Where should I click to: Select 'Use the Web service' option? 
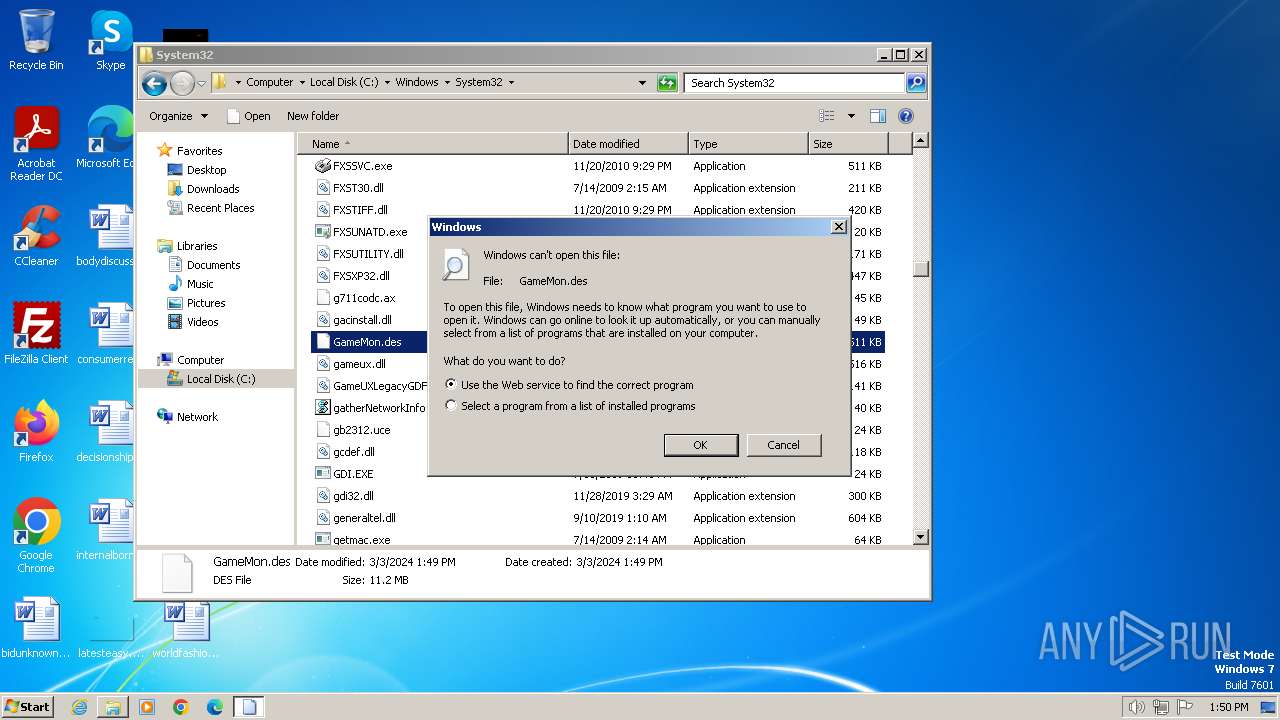(x=569, y=384)
